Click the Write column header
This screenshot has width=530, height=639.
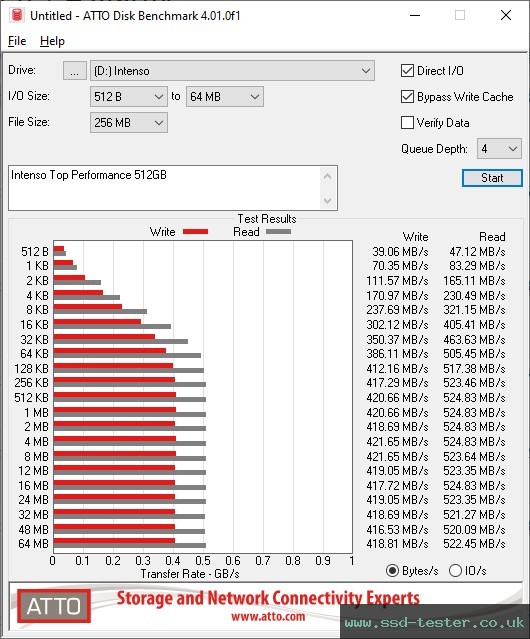coord(415,237)
